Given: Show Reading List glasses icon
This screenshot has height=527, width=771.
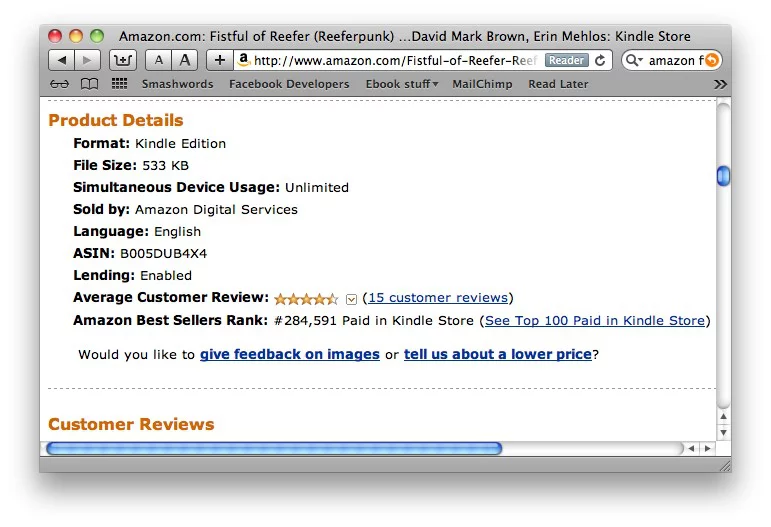Looking at the screenshot, I should tap(59, 84).
